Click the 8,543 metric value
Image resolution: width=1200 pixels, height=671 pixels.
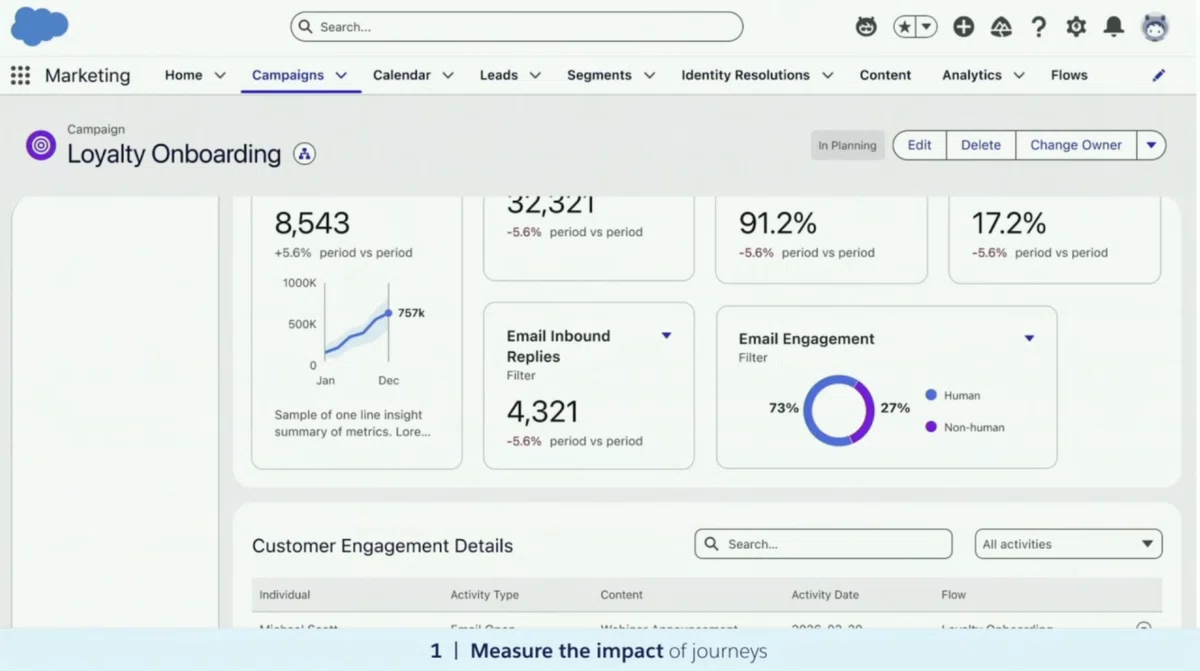click(x=312, y=223)
